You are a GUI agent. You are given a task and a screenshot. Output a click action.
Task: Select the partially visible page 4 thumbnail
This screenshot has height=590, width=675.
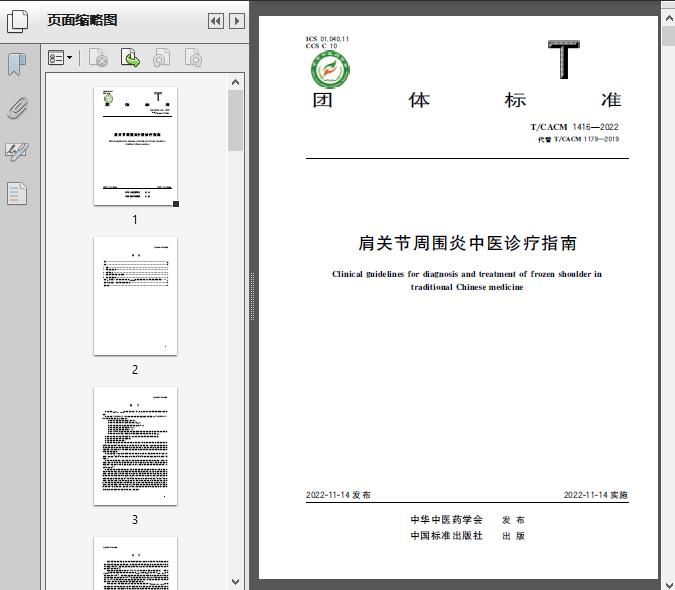tap(135, 563)
